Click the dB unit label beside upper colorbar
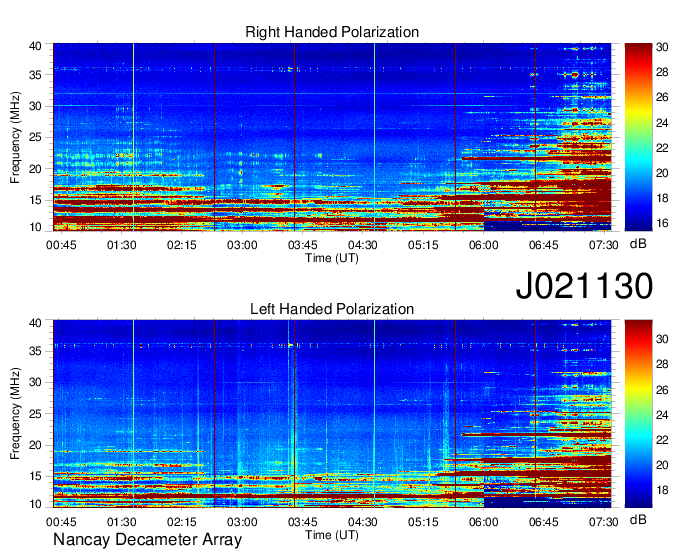Image resolution: width=680 pixels, height=552 pixels. (x=638, y=244)
